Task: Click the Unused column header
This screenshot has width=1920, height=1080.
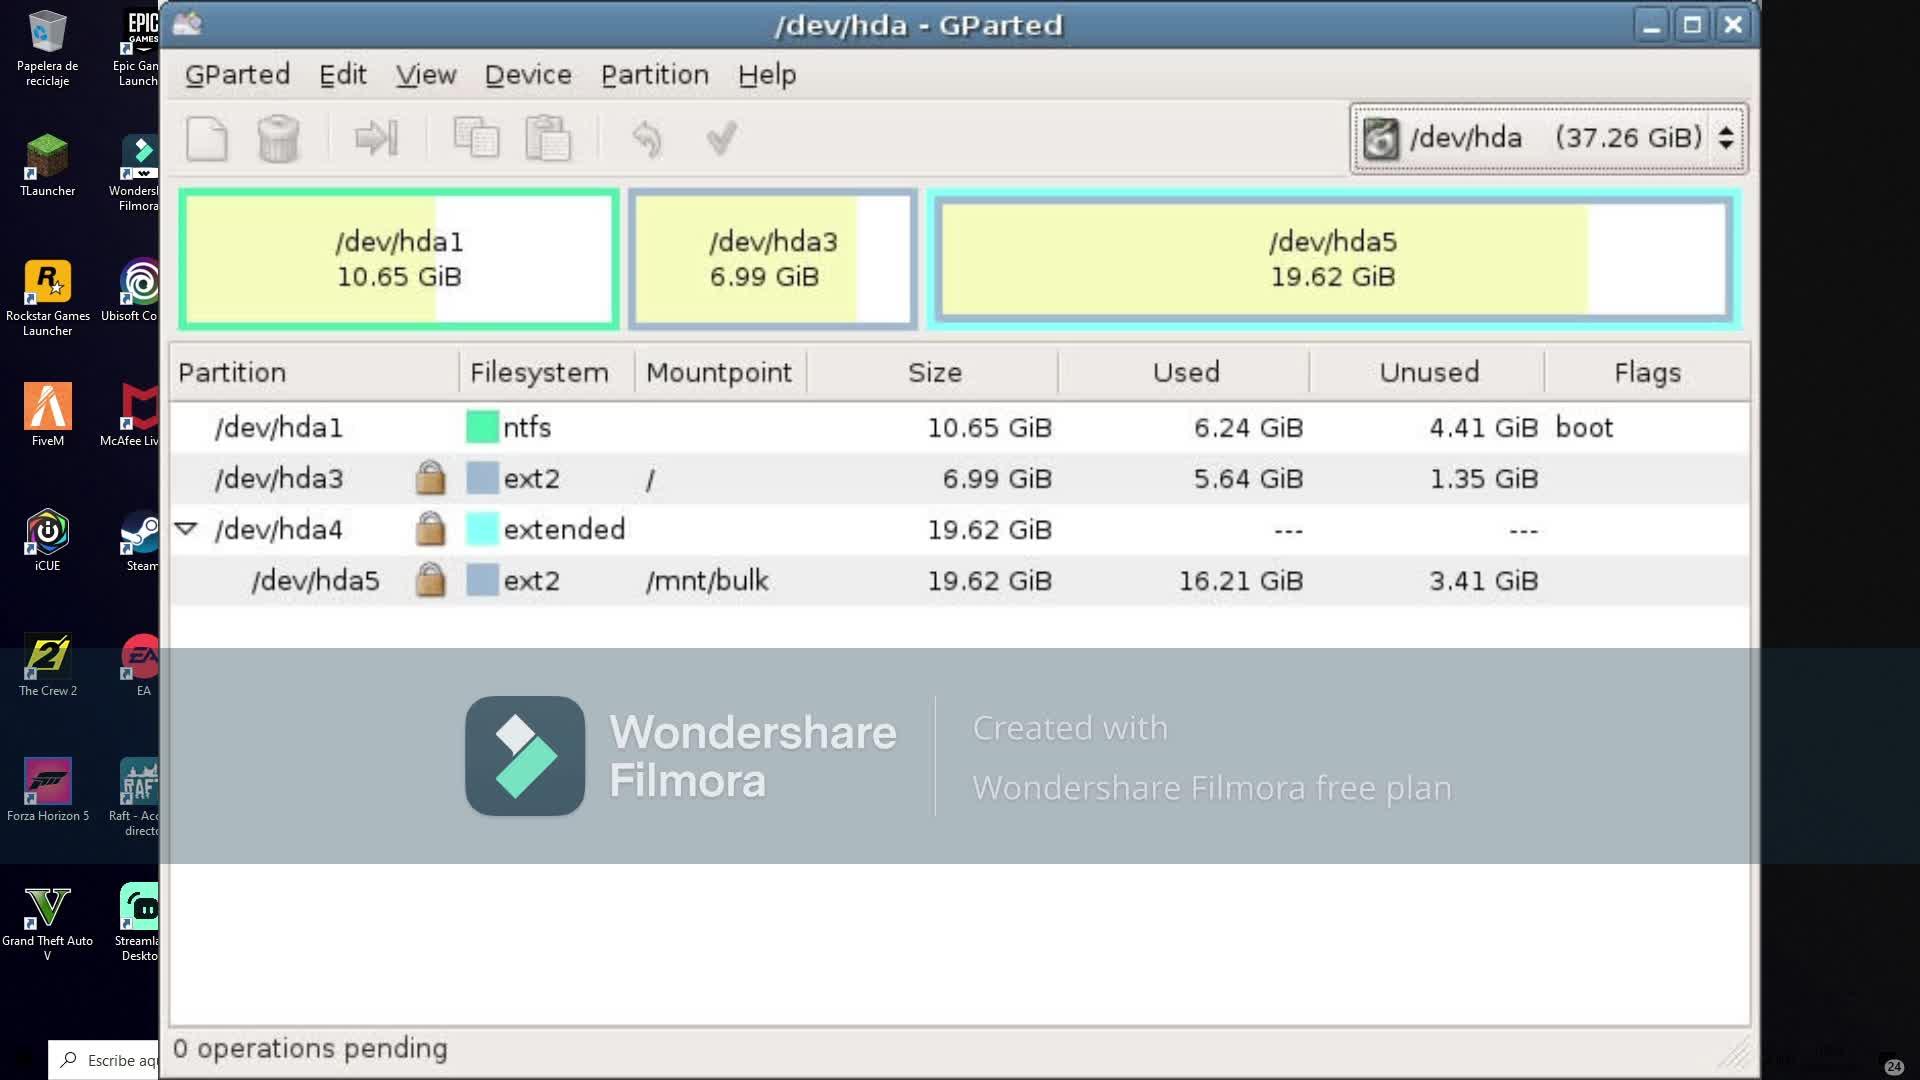Action: click(x=1428, y=373)
